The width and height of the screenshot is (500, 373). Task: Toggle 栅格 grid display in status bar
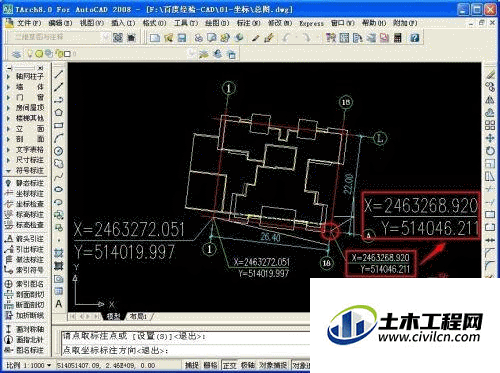210,366
